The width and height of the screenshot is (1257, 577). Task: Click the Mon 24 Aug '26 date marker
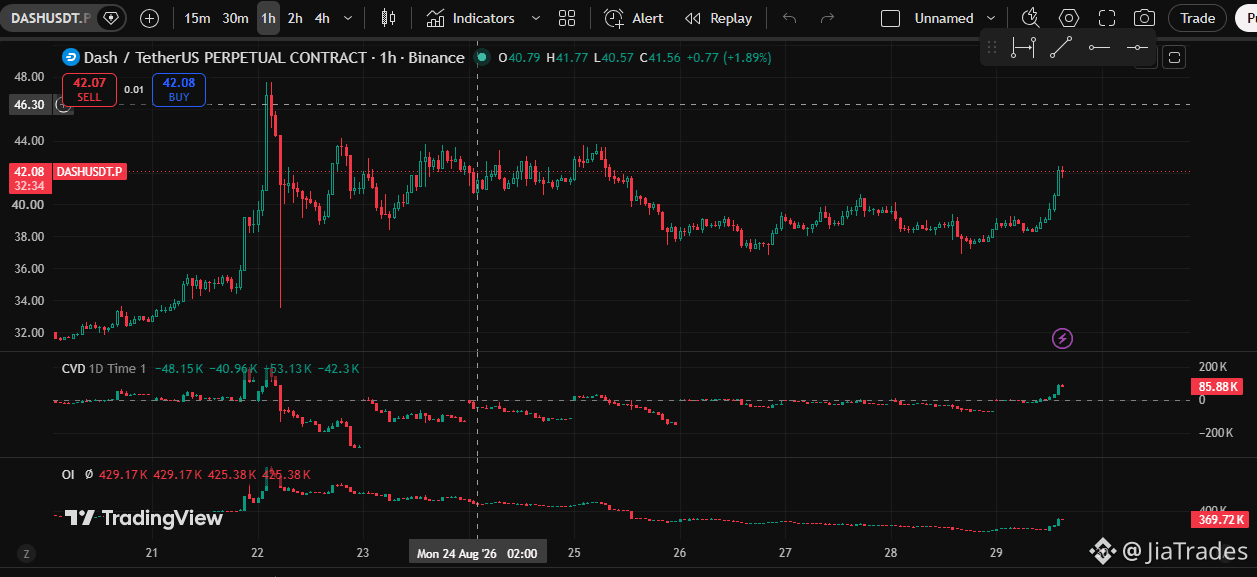point(477,553)
